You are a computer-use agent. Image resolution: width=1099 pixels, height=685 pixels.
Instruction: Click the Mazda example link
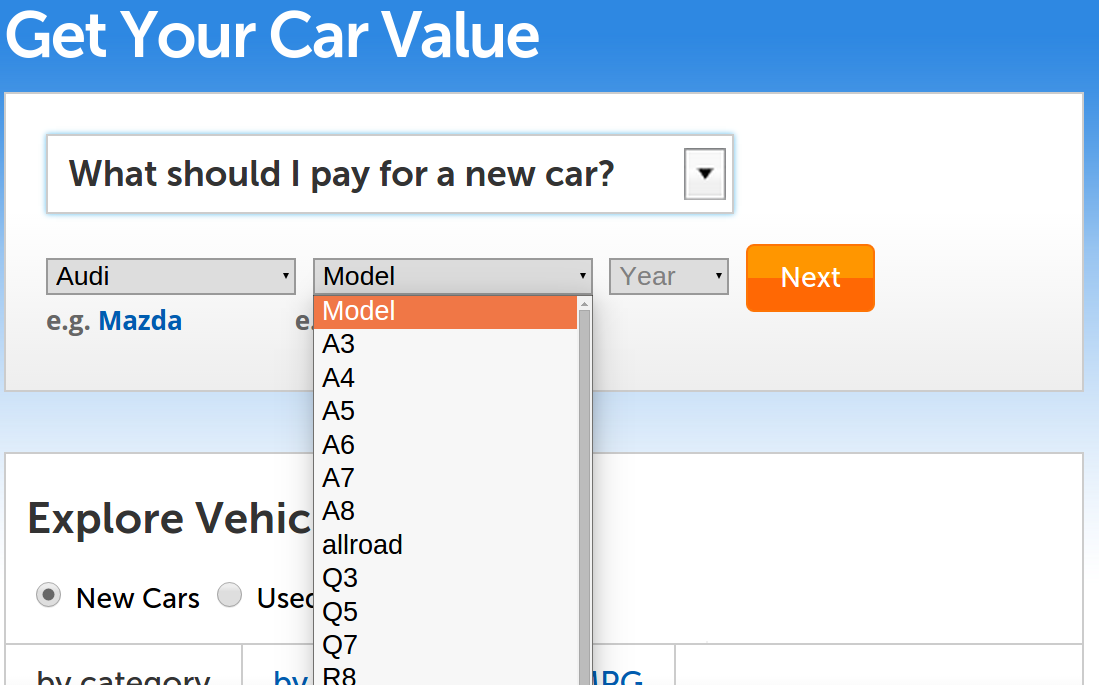(140, 320)
